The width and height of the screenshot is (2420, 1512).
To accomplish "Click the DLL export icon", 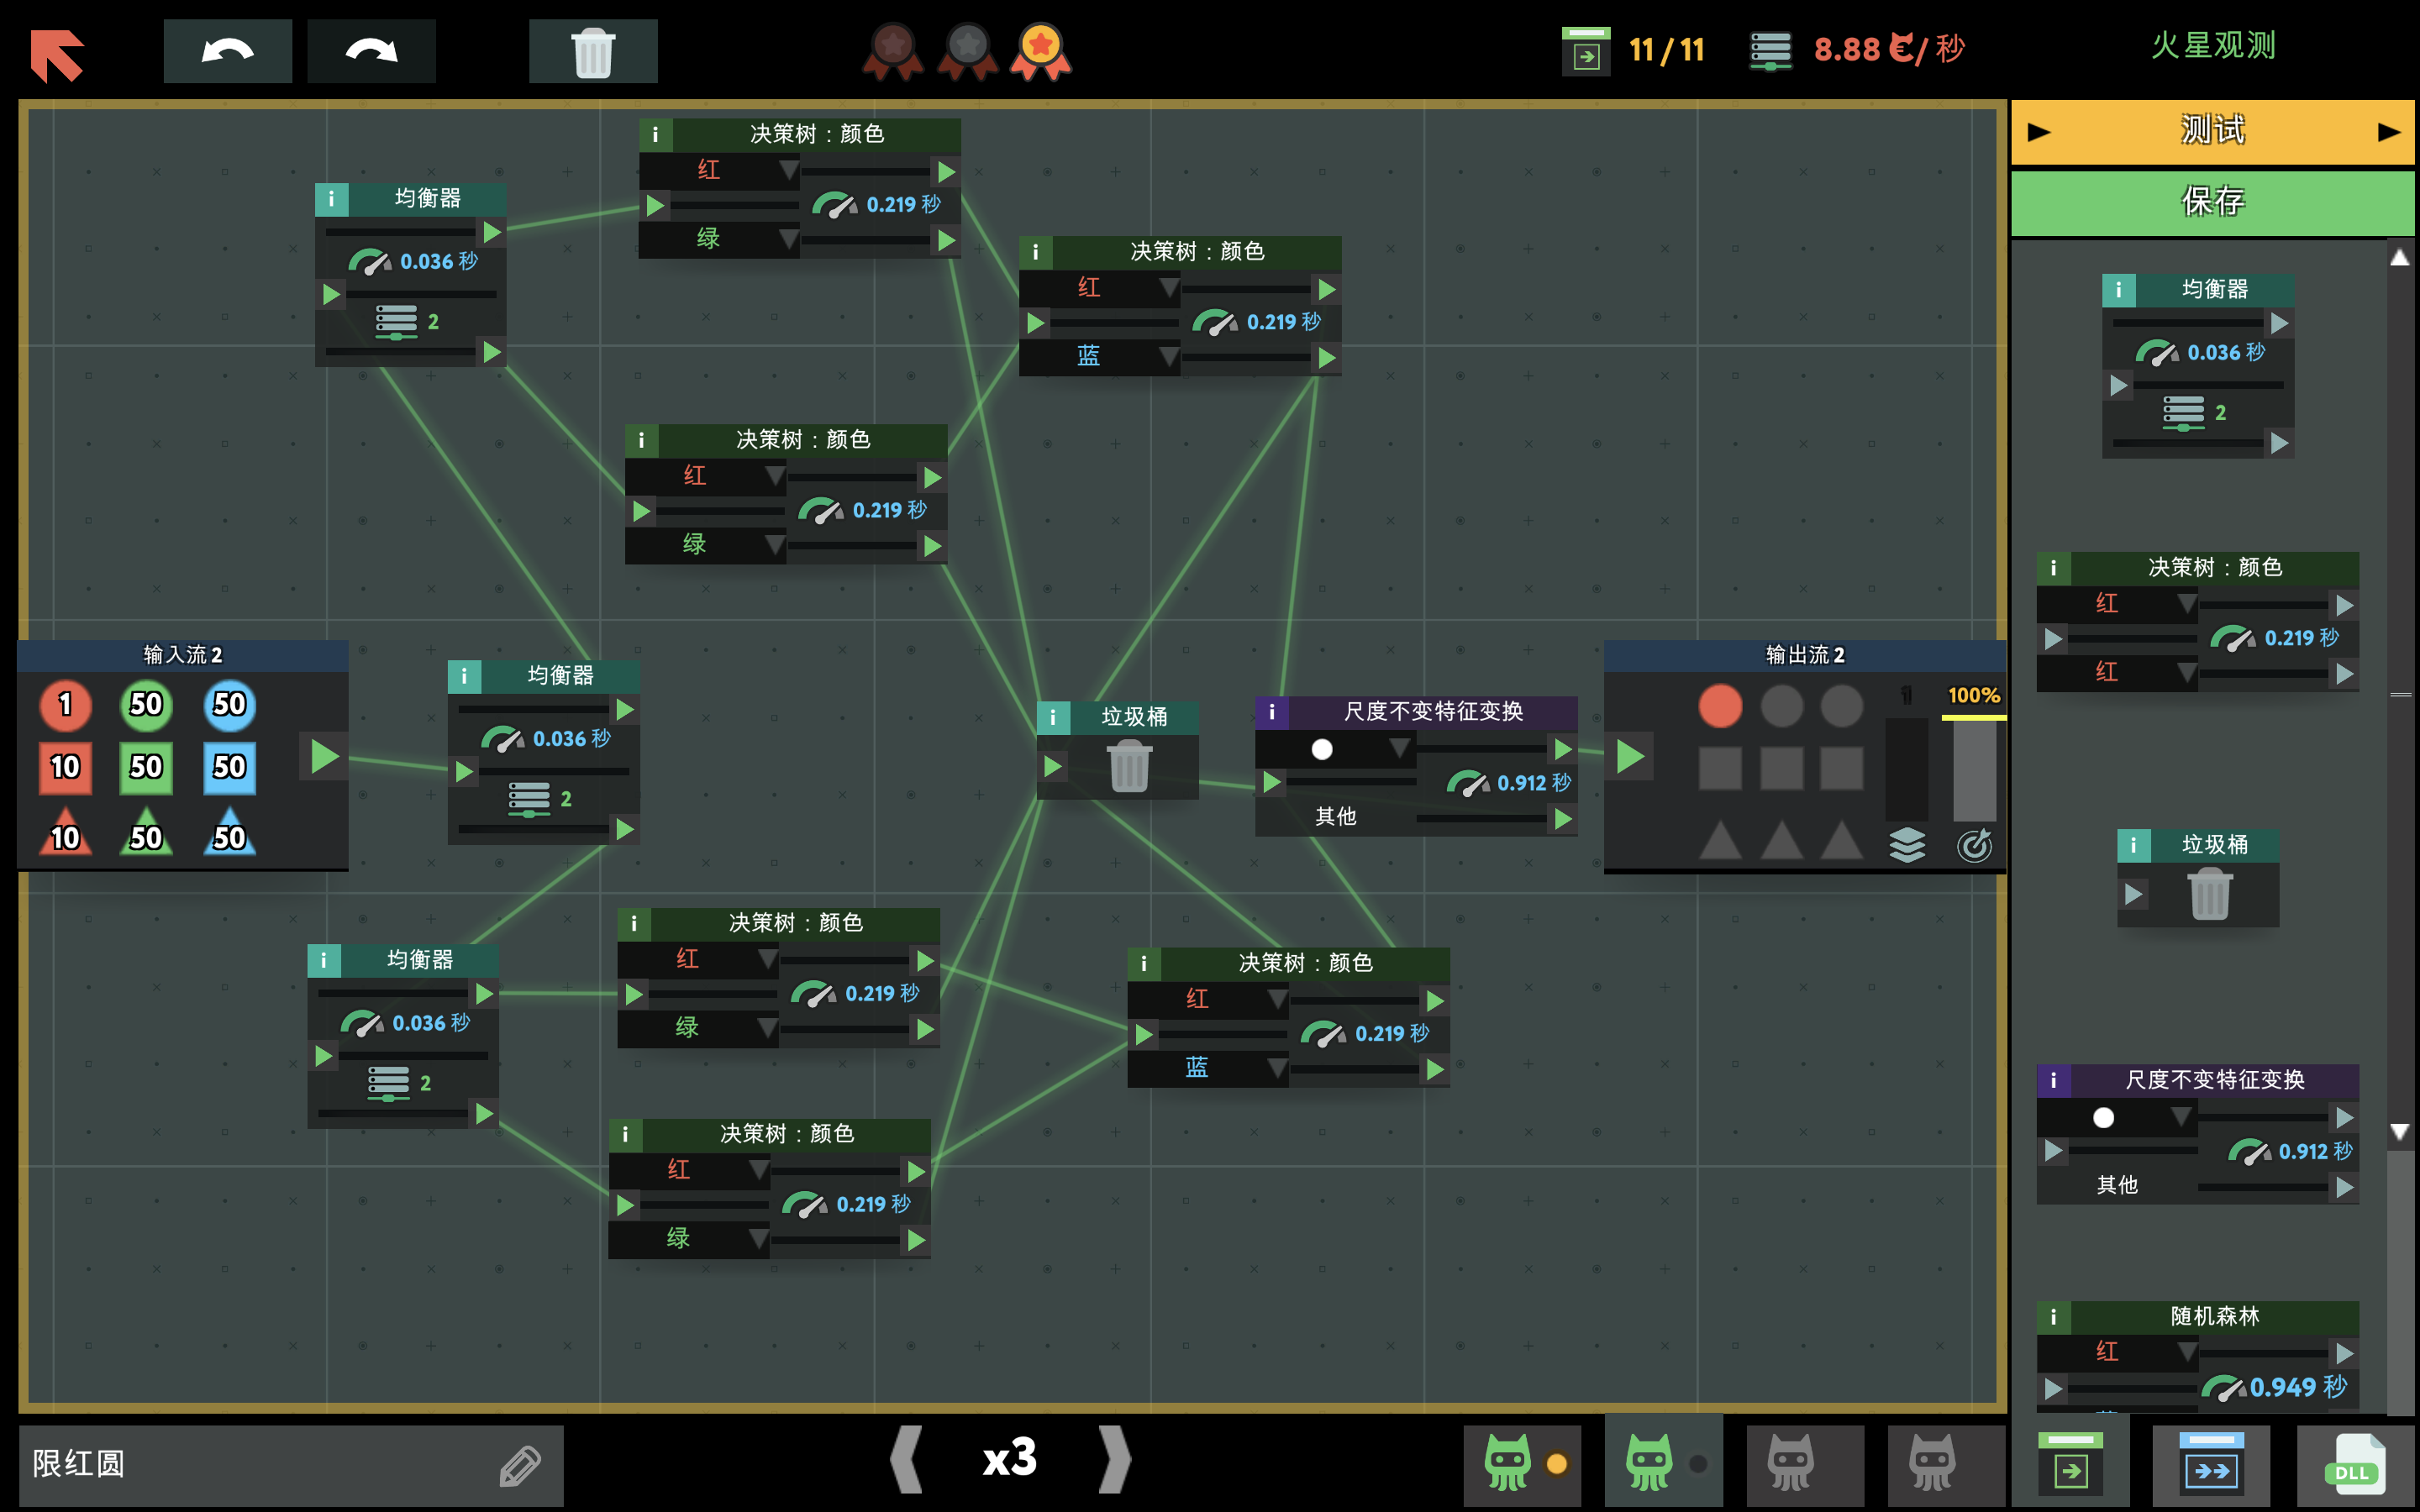I will 2353,1465.
